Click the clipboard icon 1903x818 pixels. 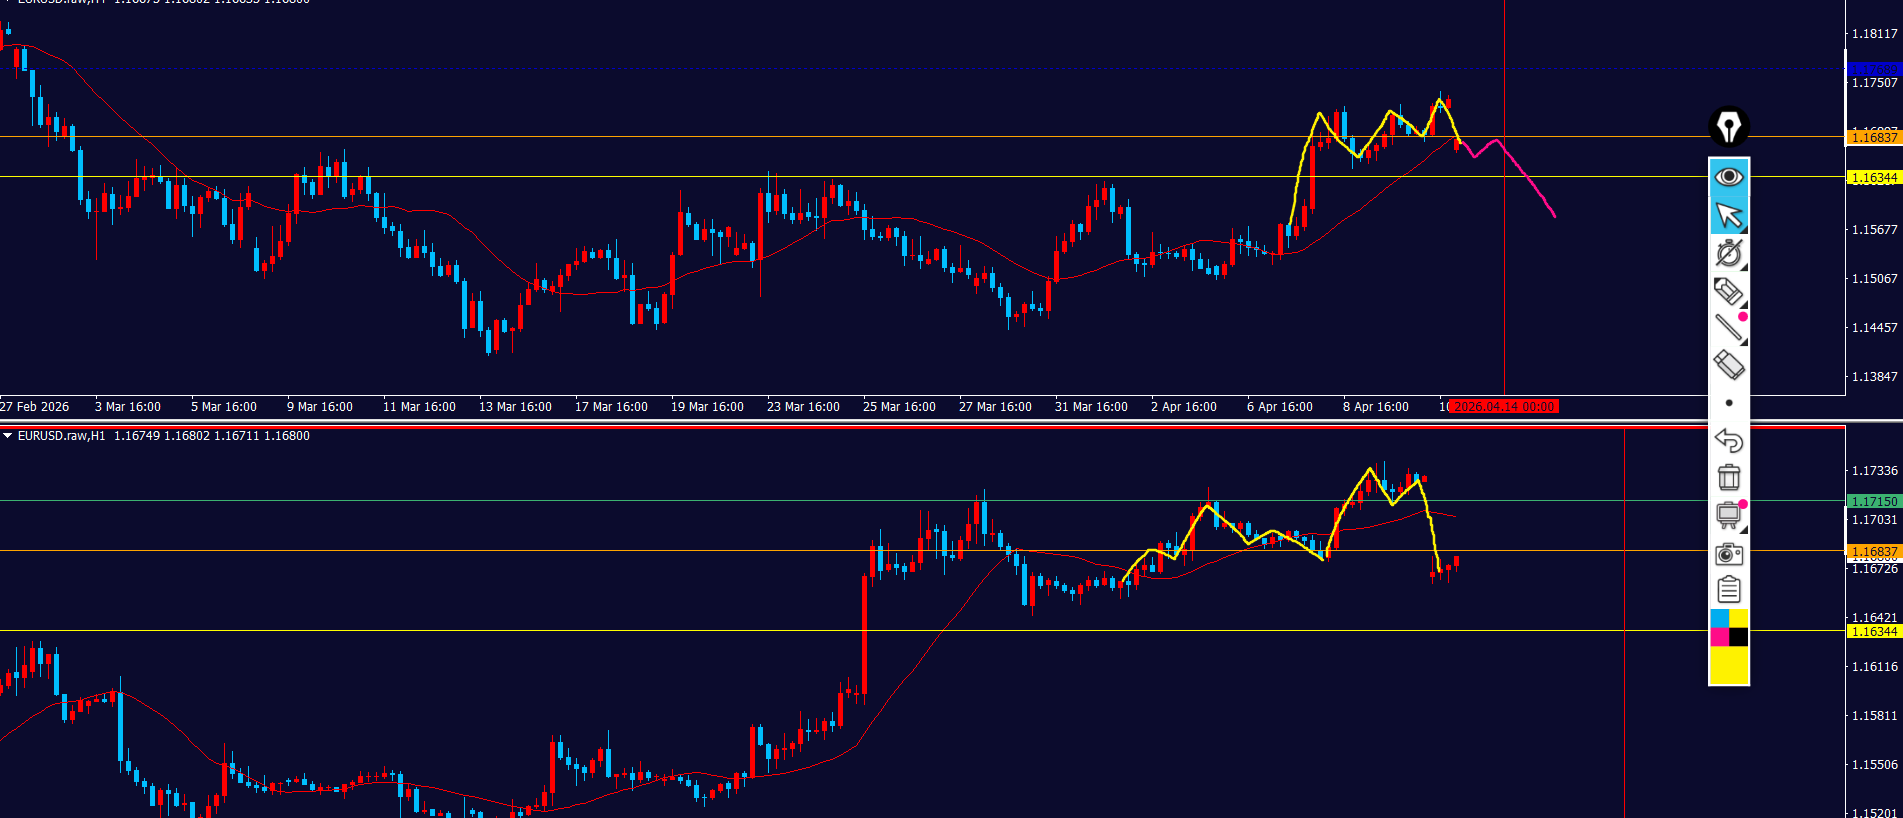(x=1728, y=590)
